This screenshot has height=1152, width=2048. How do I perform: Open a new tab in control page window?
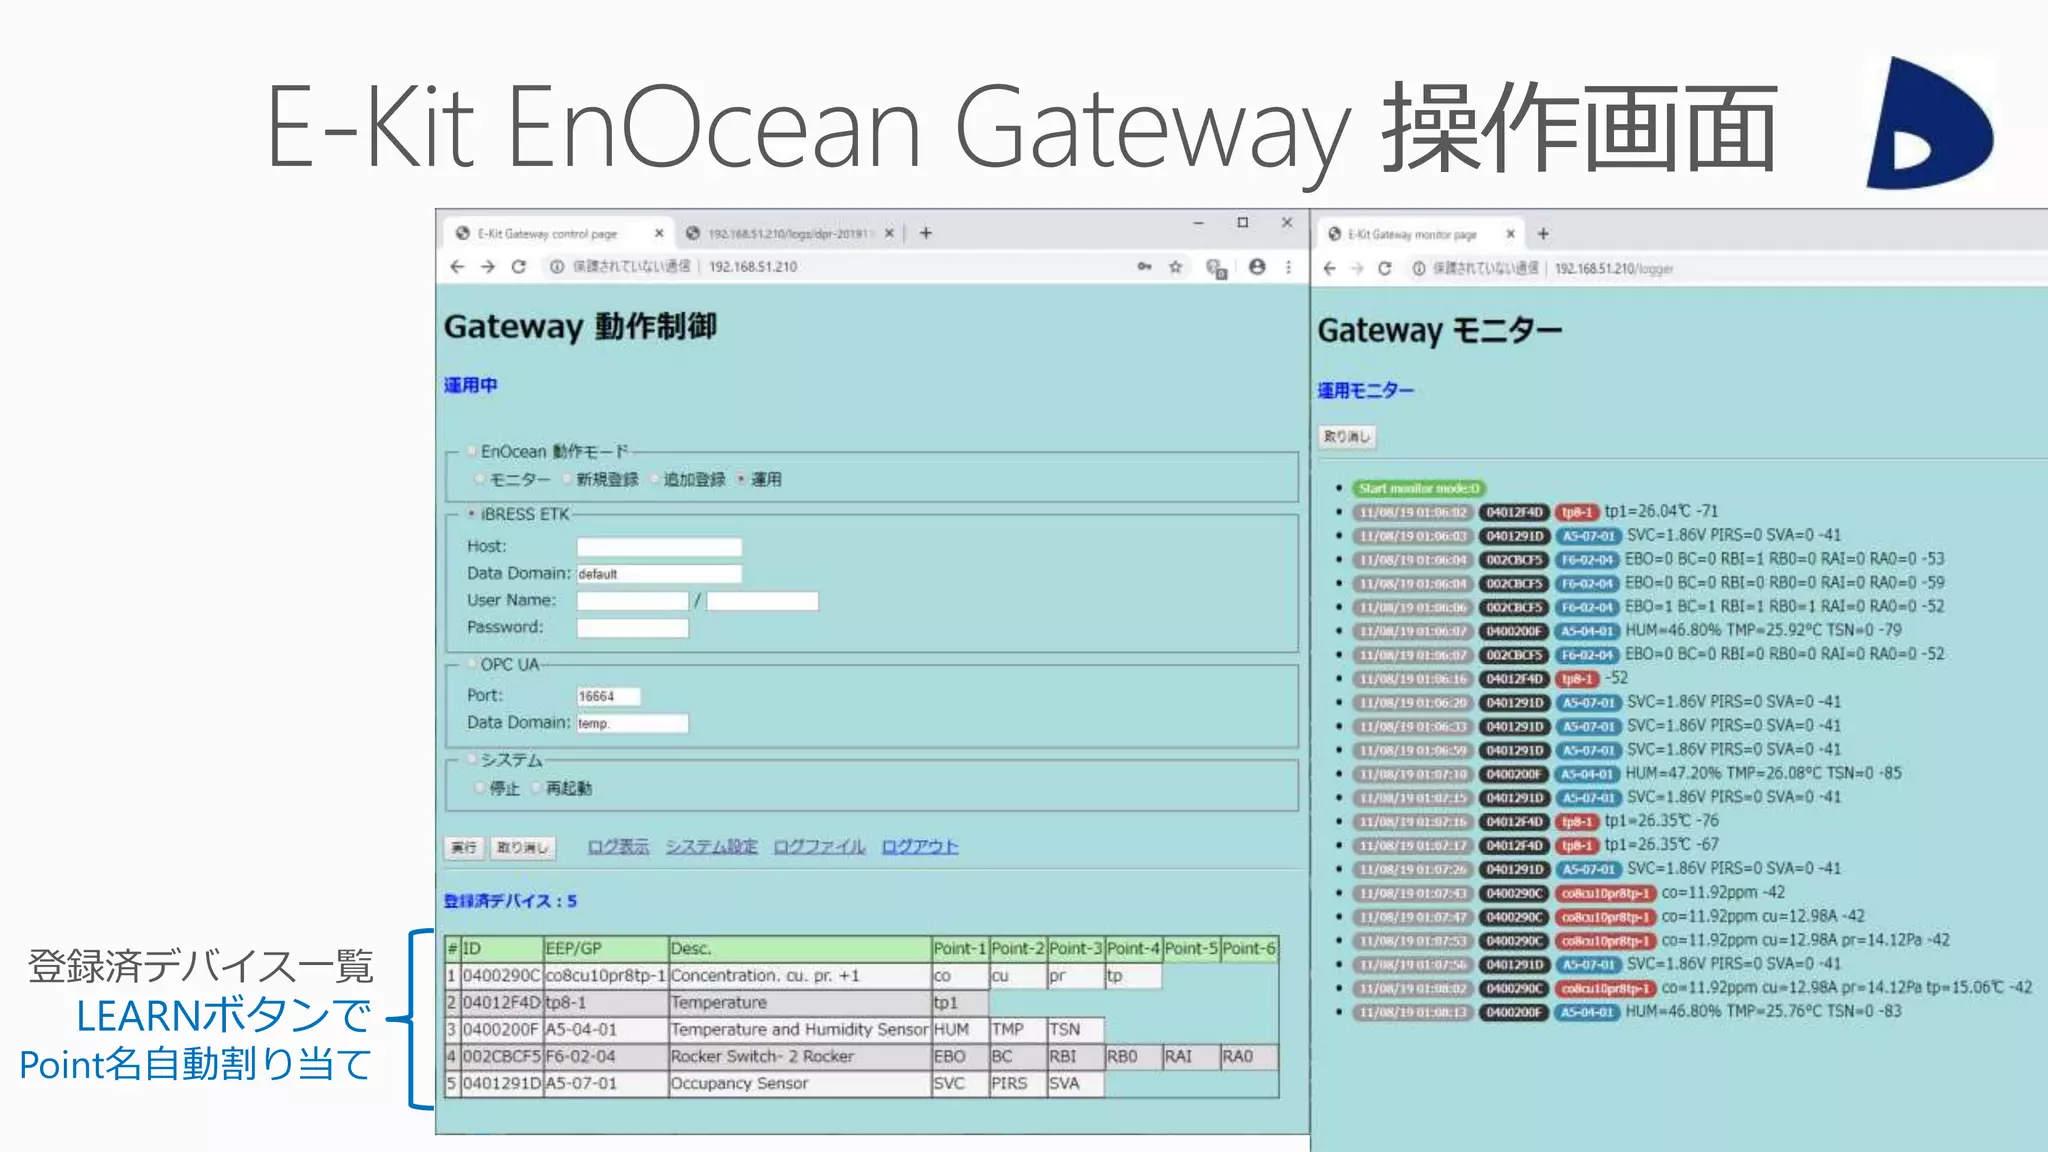click(x=926, y=233)
